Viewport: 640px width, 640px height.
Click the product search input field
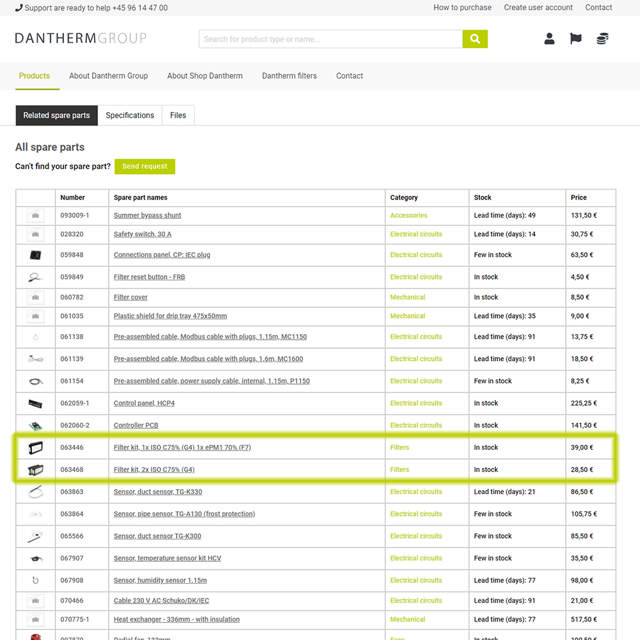tap(330, 39)
